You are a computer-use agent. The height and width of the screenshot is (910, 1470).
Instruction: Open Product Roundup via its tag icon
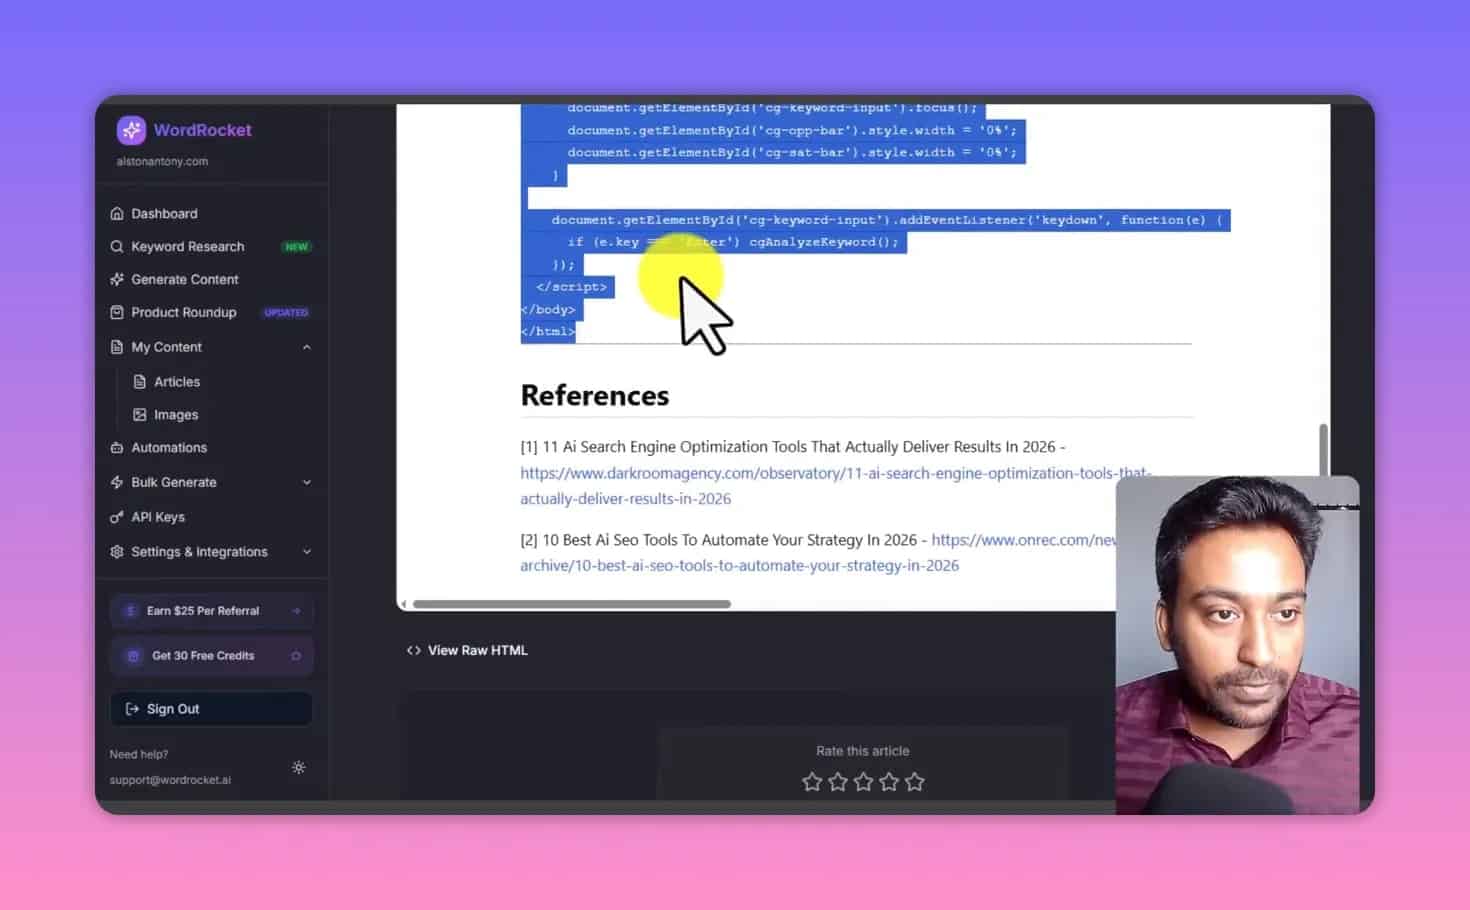coord(116,312)
